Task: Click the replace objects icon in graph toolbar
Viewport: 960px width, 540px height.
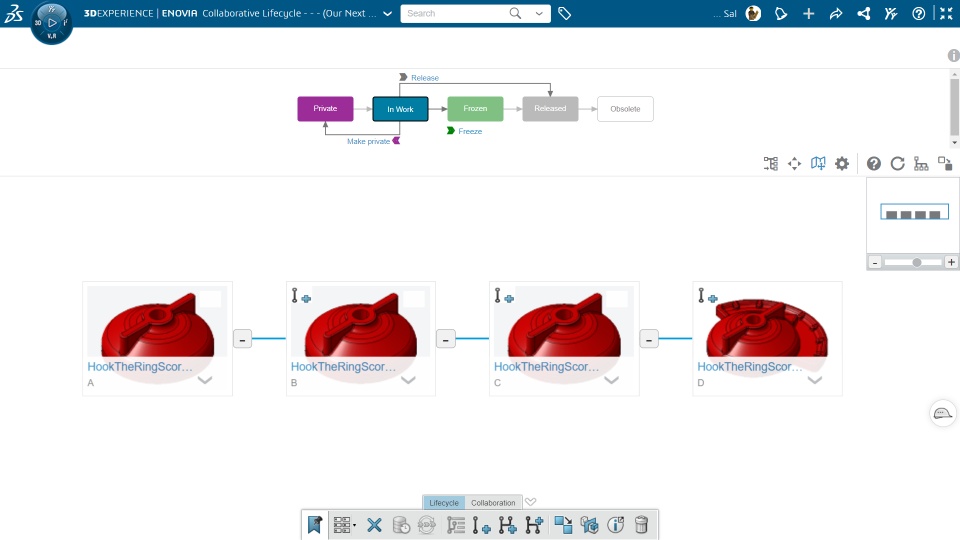Action: click(x=945, y=163)
